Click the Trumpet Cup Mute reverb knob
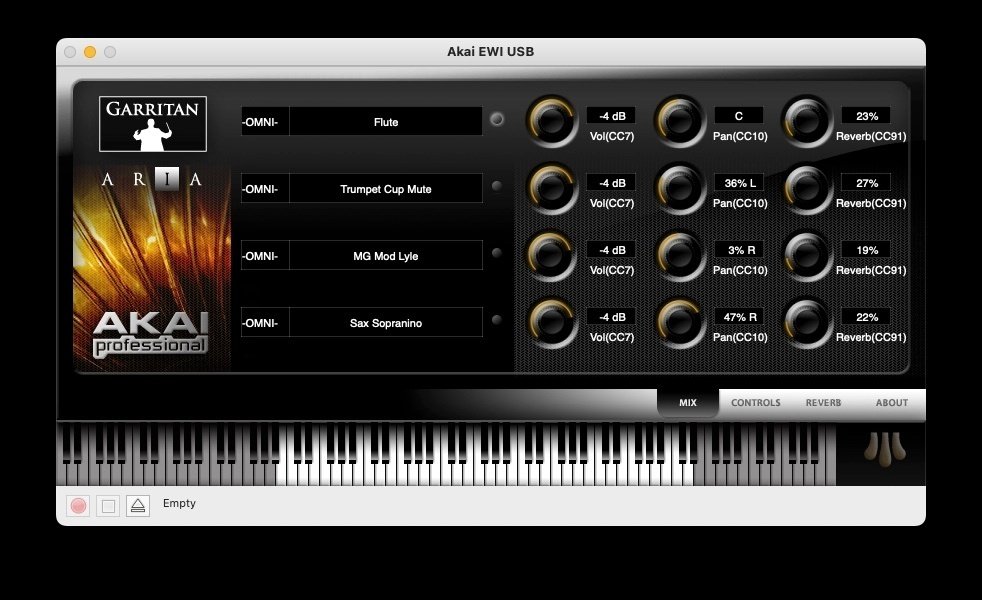The height and width of the screenshot is (600, 982). click(x=807, y=188)
